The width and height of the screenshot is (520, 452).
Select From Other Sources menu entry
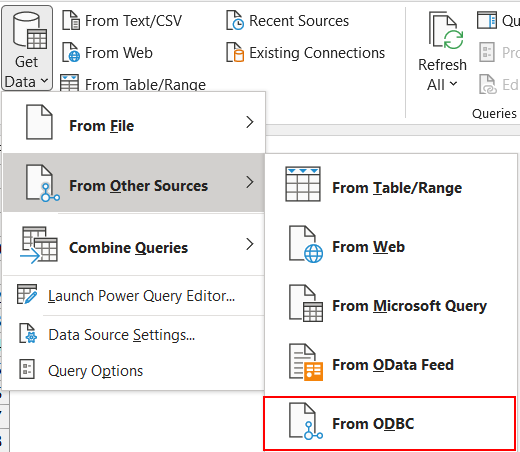point(134,183)
